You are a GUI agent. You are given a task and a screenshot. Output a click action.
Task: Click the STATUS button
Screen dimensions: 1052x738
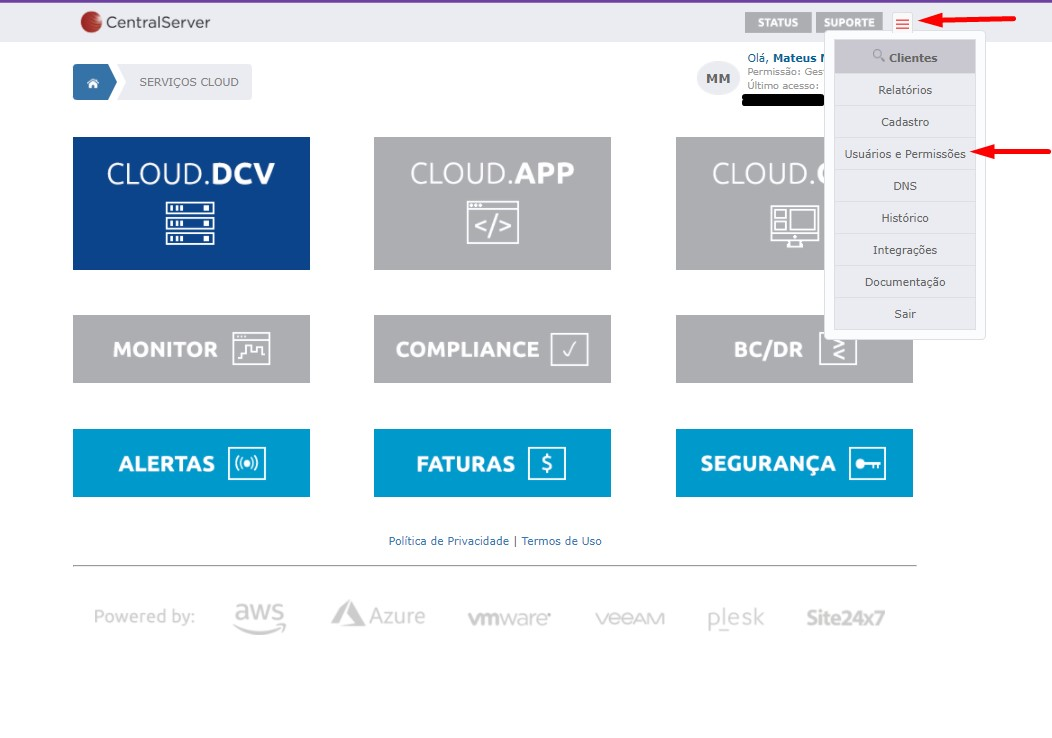(x=777, y=23)
